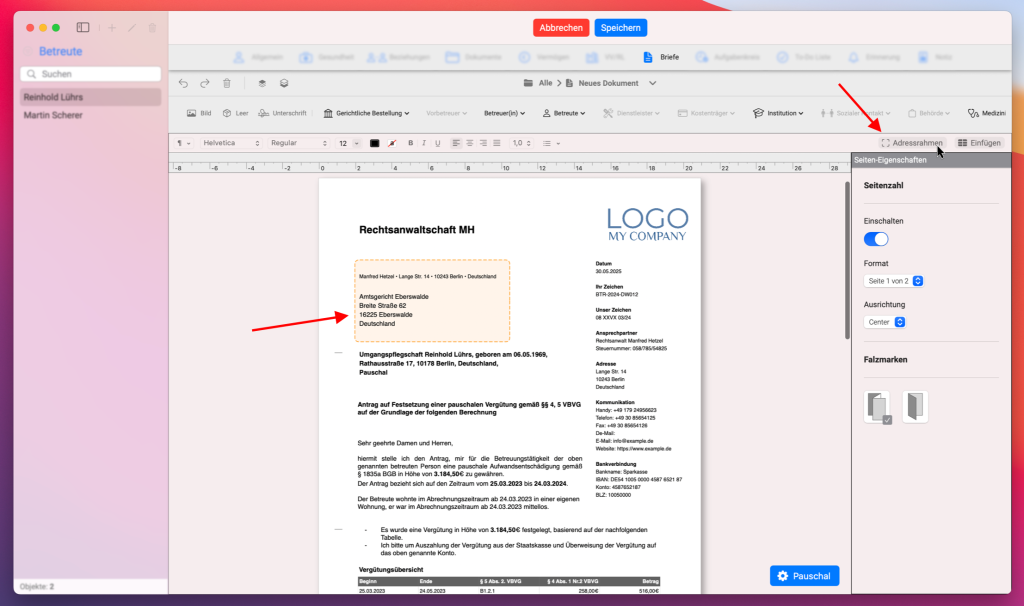
Task: Click the plus icon in the sidebar toolbar
Action: tap(112, 27)
